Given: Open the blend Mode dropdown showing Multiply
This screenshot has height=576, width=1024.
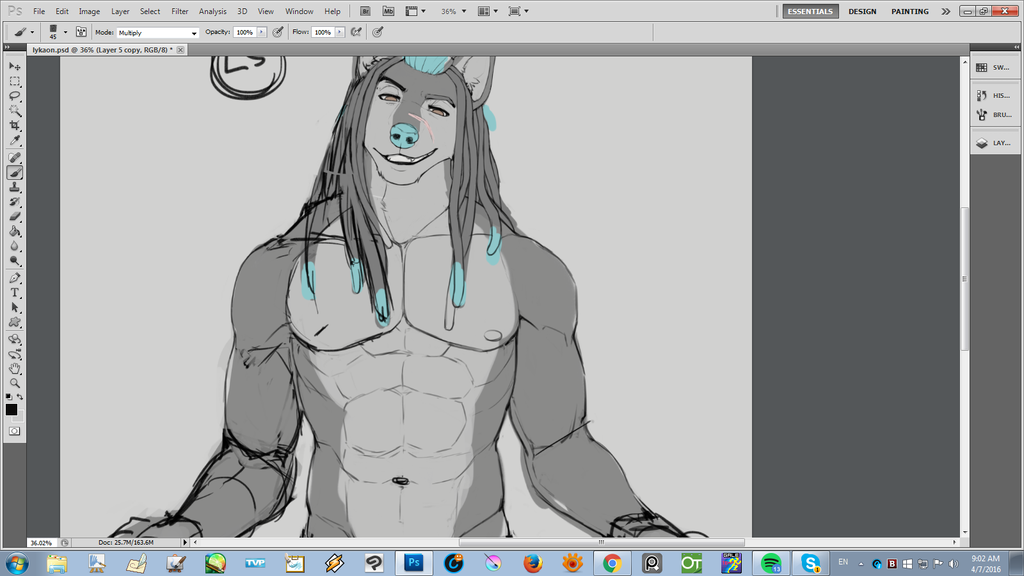Looking at the screenshot, I should click(x=158, y=33).
